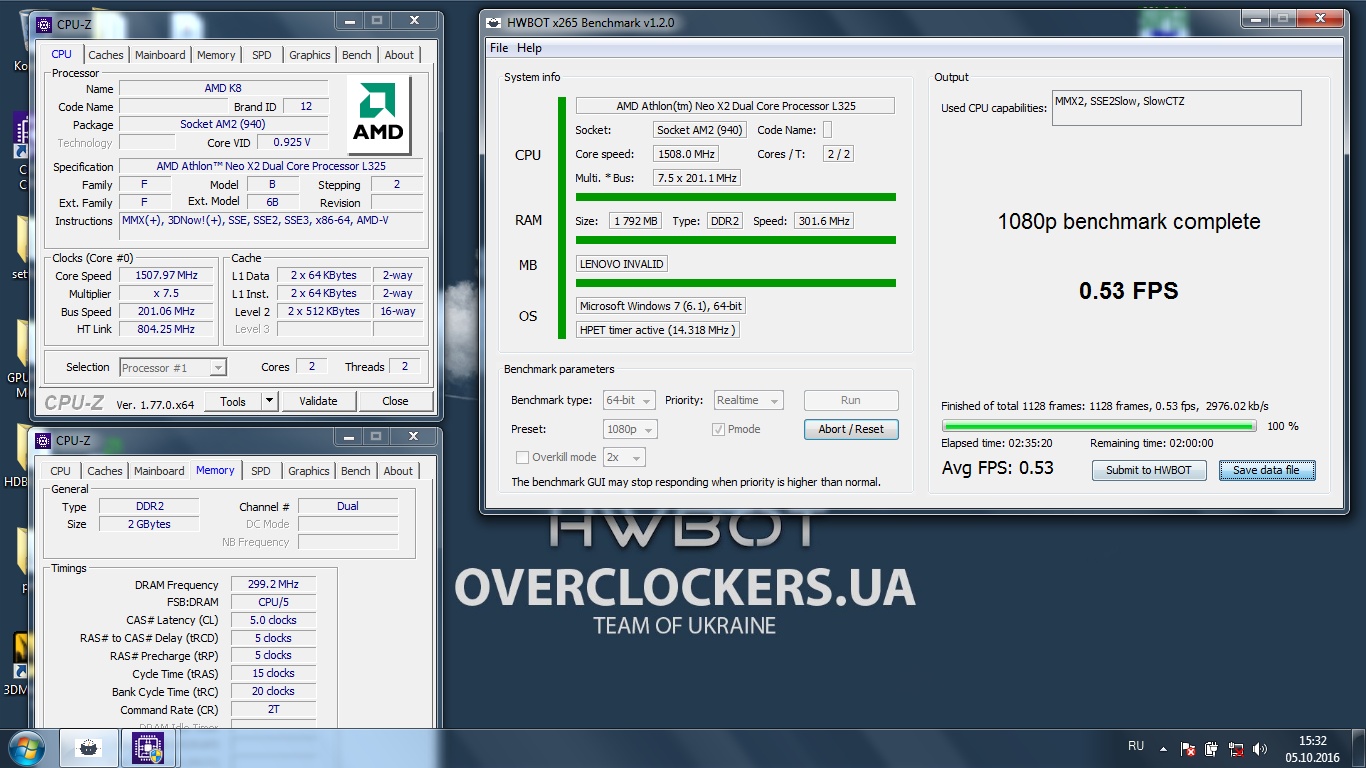1366x768 pixels.
Task: Open the Windows Start menu
Action: pos(26,747)
